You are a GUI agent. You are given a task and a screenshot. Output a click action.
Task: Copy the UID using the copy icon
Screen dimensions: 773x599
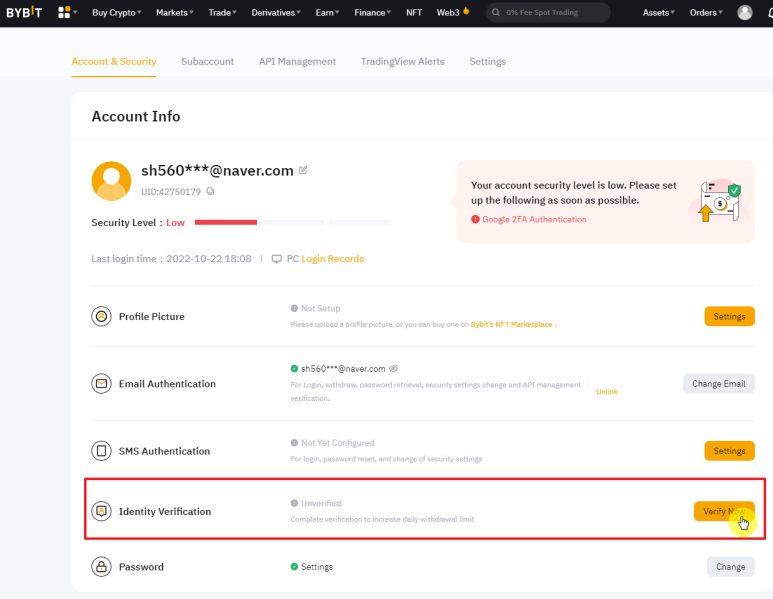click(x=211, y=191)
